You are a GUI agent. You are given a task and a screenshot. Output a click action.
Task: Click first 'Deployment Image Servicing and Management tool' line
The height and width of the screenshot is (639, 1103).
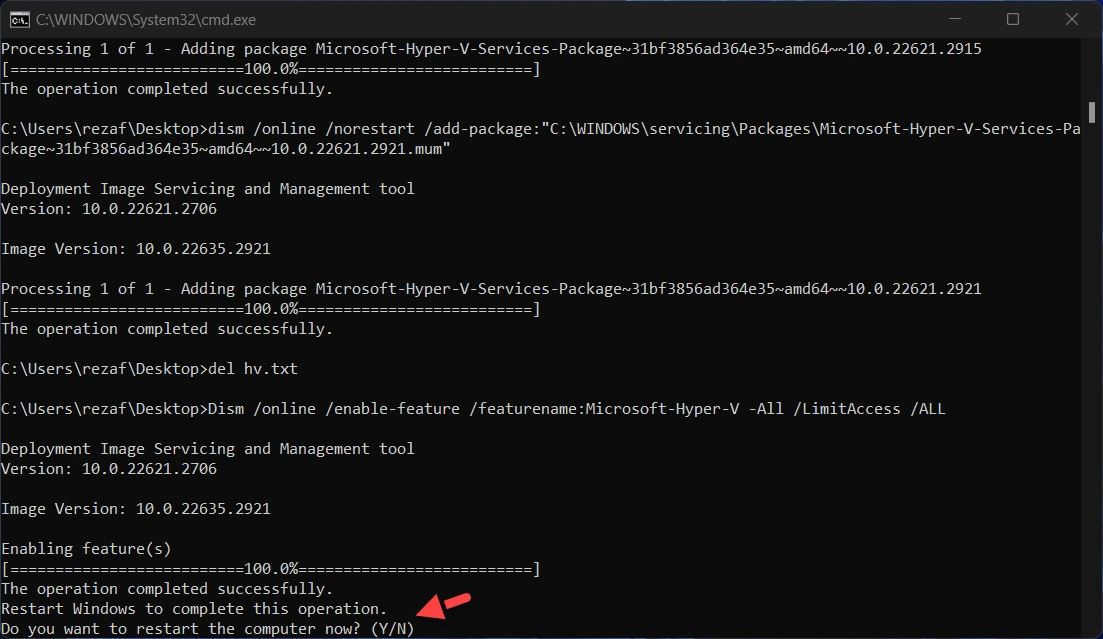[x=208, y=189]
